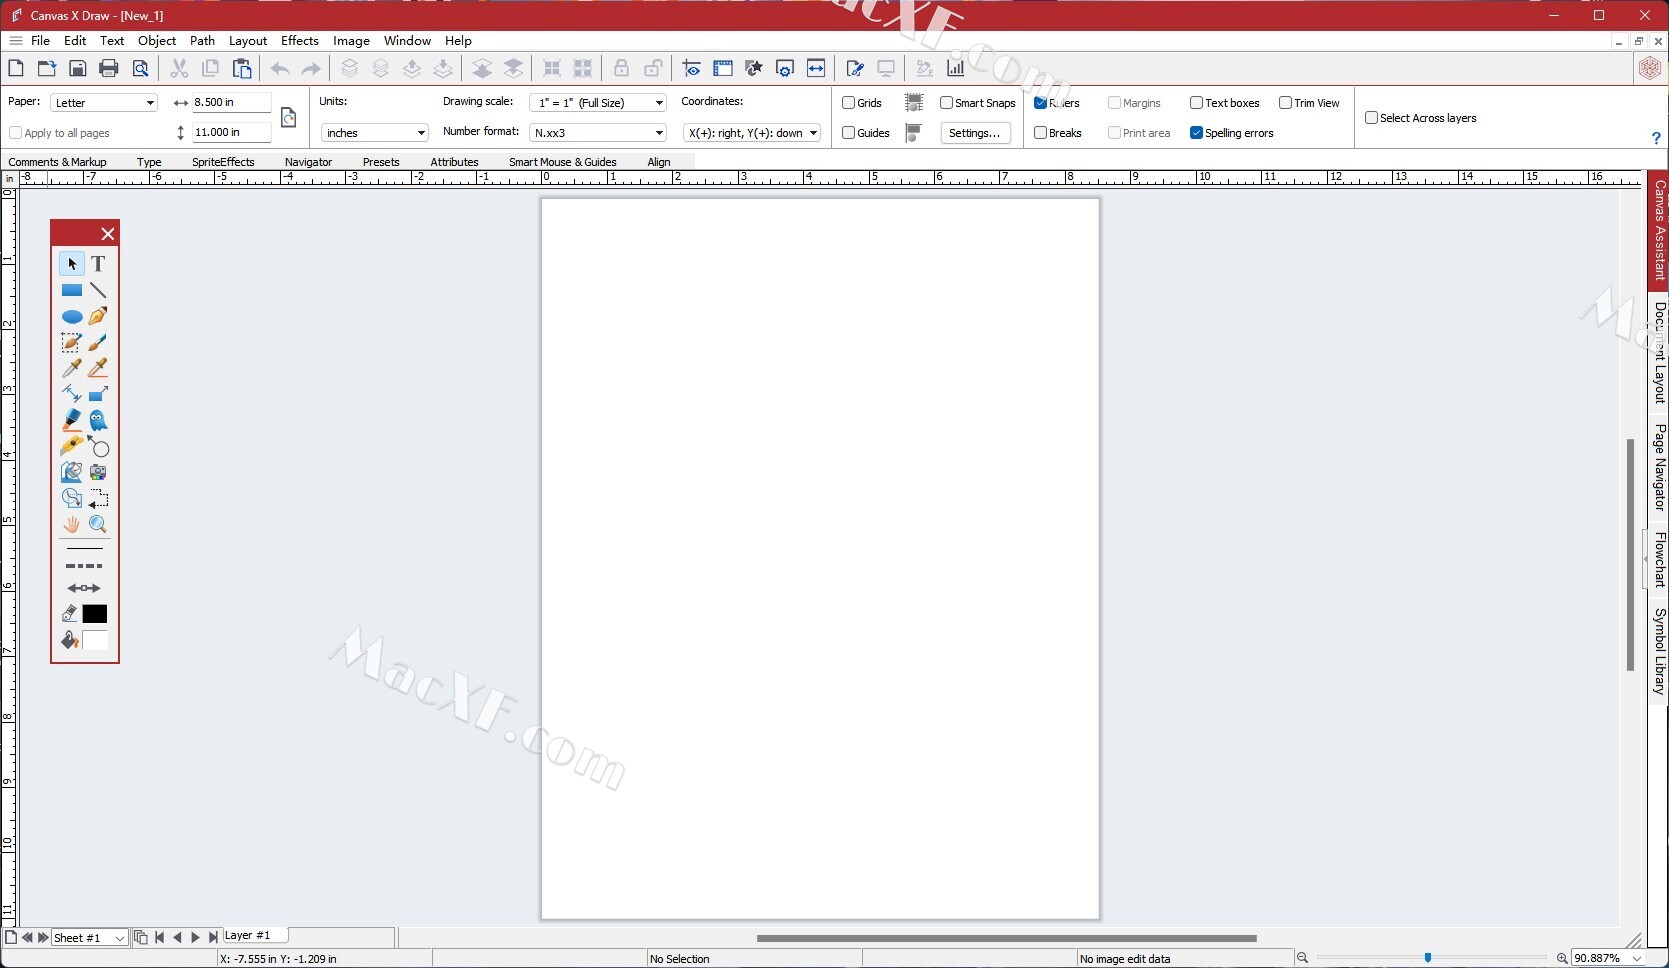Image resolution: width=1669 pixels, height=968 pixels.
Task: Open the Canvas Assistant side panel
Action: click(1659, 229)
